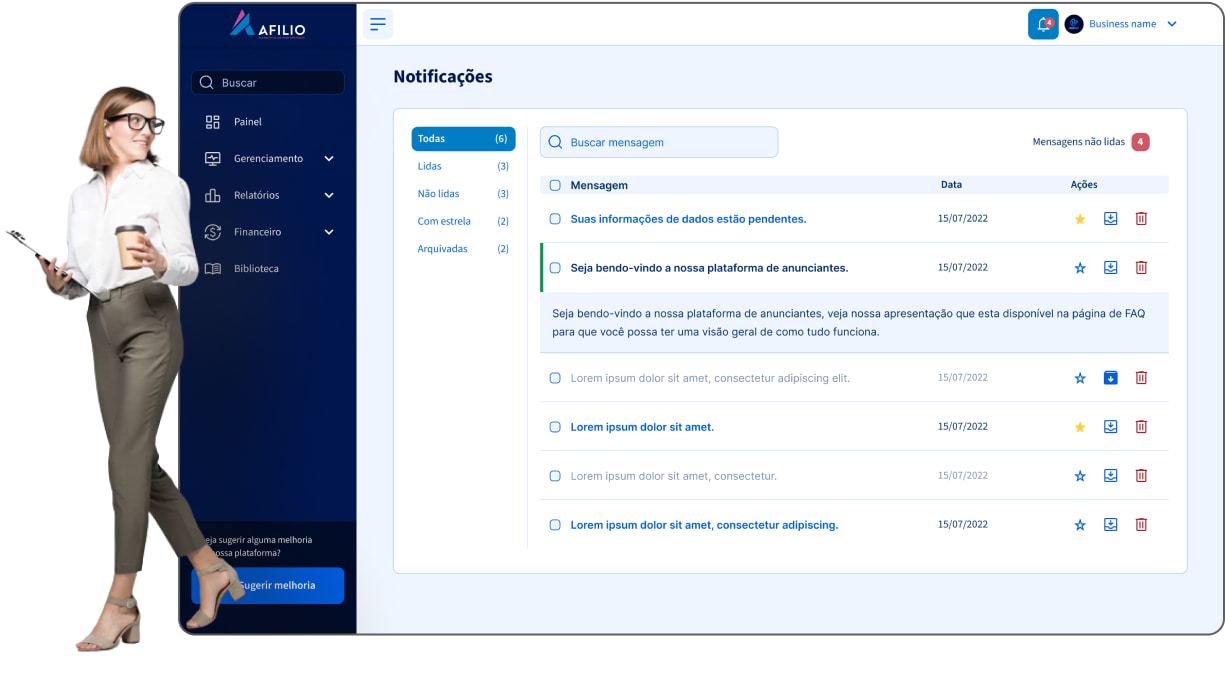Tick checkbox for 'Suas informações de dados' message
This screenshot has width=1225, height=676.
(555, 219)
